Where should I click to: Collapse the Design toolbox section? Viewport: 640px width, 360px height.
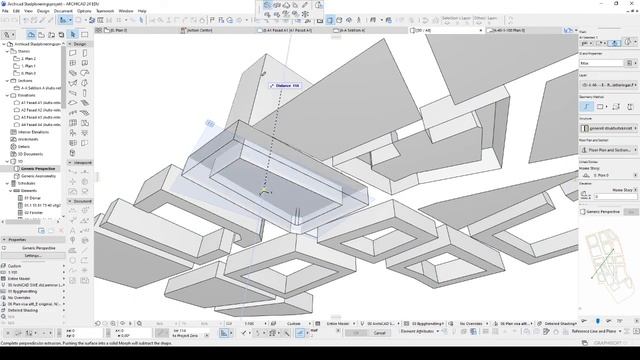coord(70,44)
